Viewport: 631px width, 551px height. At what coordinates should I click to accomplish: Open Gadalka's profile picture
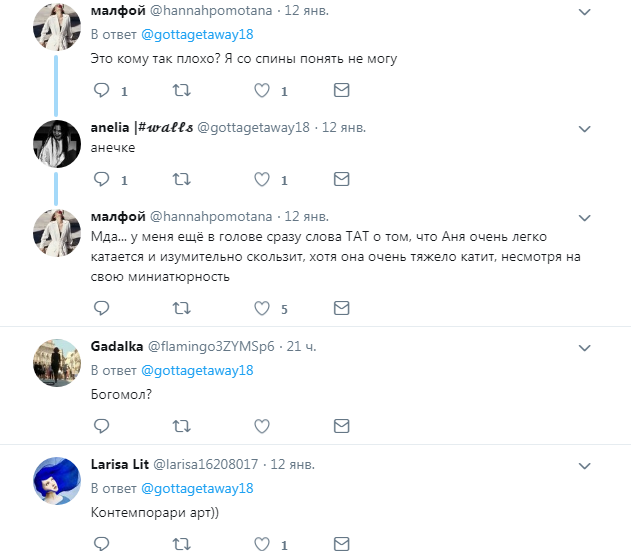[57, 364]
